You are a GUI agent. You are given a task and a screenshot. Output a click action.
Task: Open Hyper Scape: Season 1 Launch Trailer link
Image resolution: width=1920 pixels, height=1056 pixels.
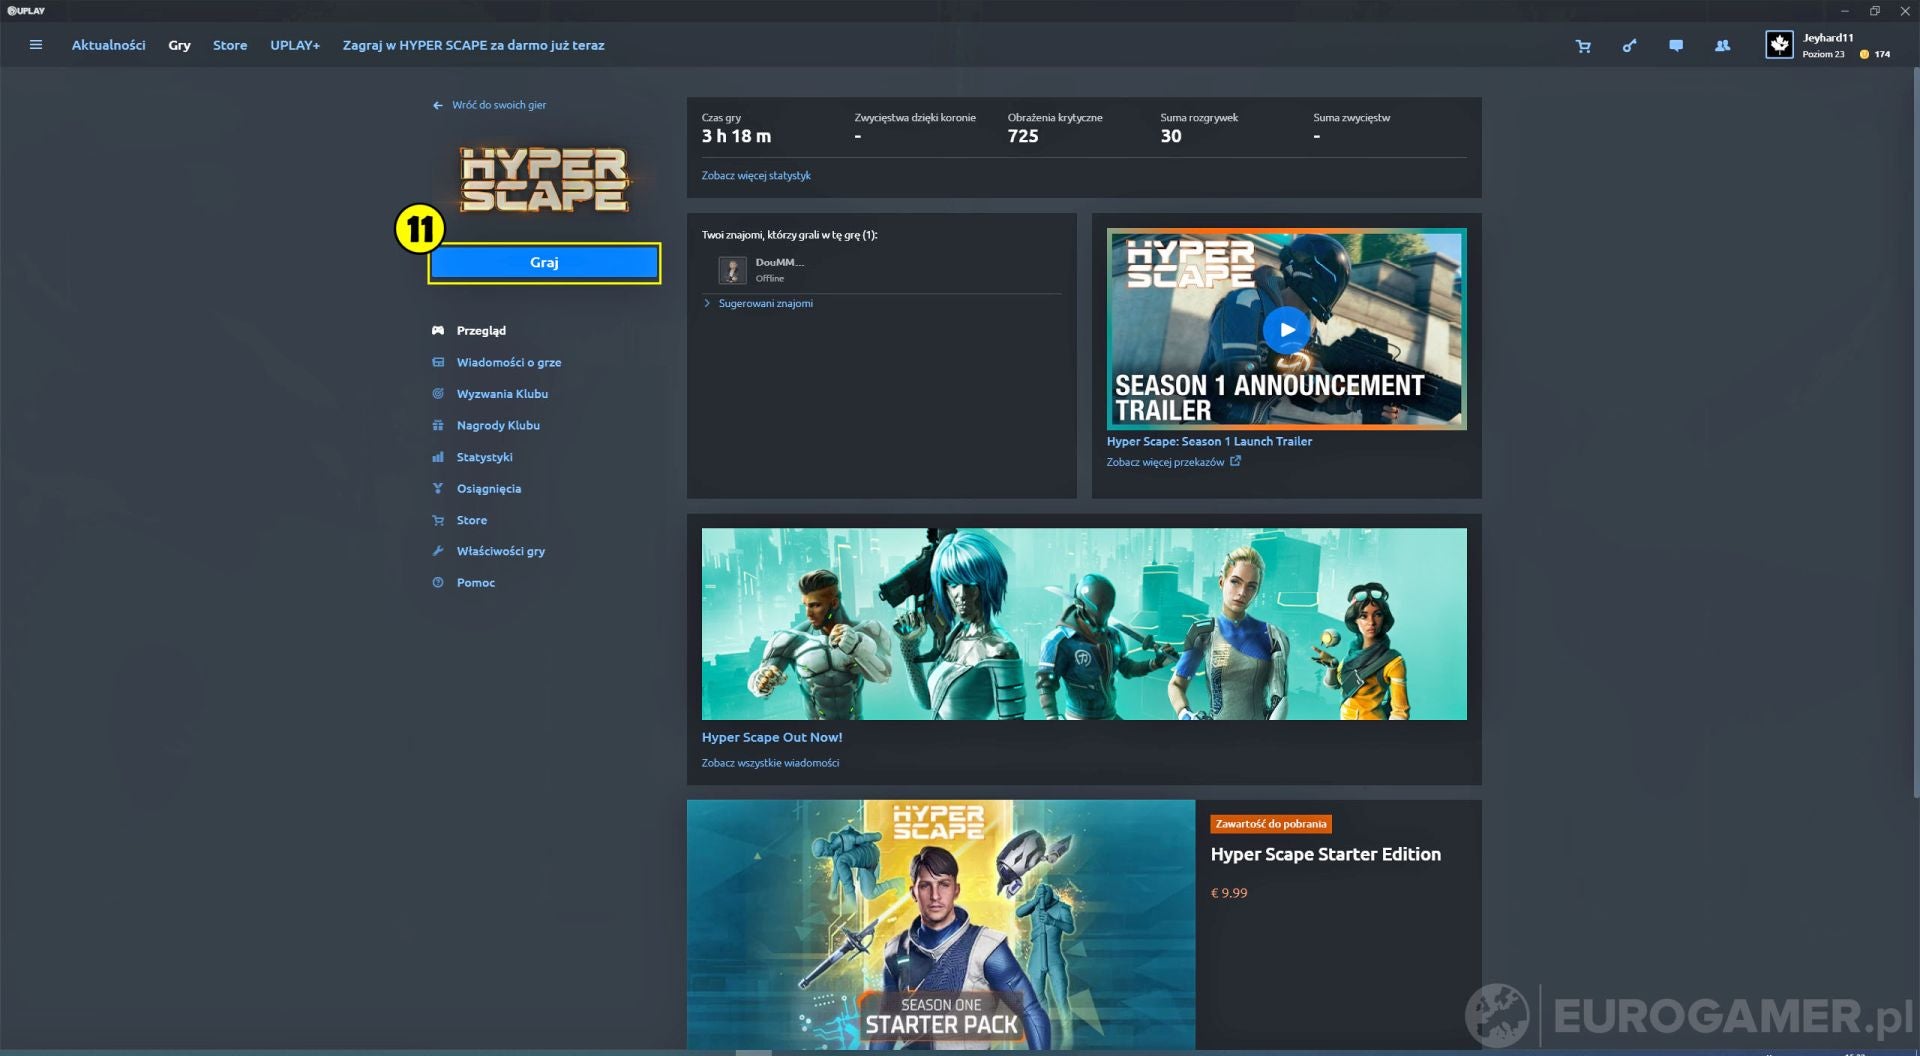point(1209,441)
